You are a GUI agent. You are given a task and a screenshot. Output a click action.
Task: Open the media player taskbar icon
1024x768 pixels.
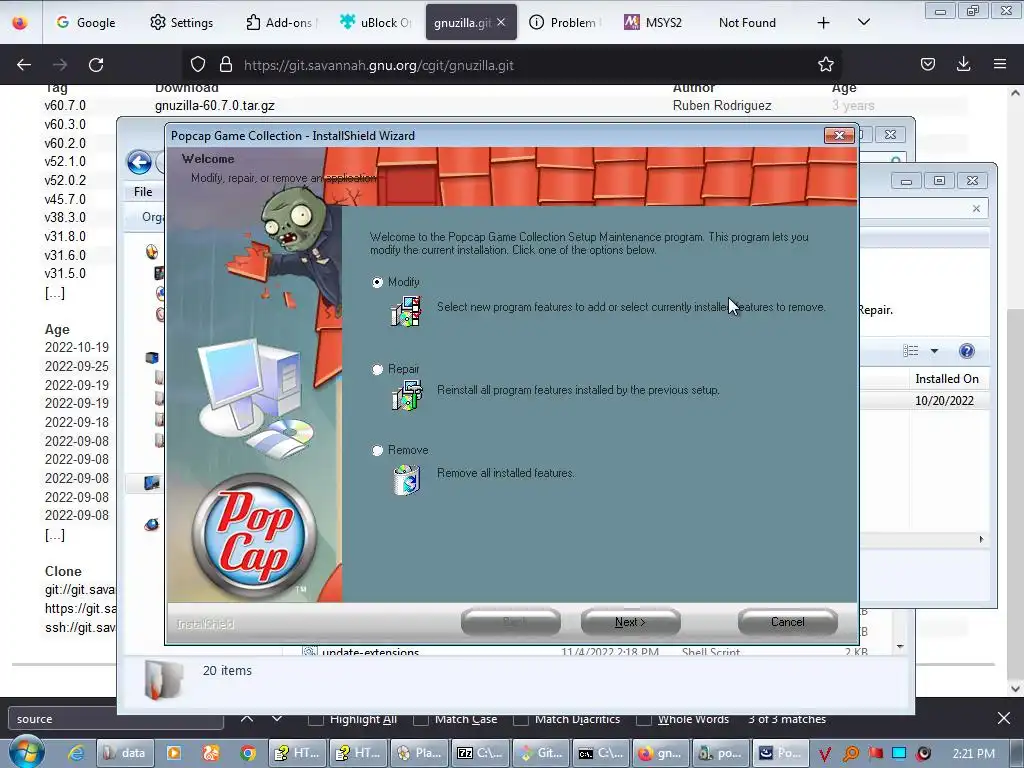(x=174, y=754)
